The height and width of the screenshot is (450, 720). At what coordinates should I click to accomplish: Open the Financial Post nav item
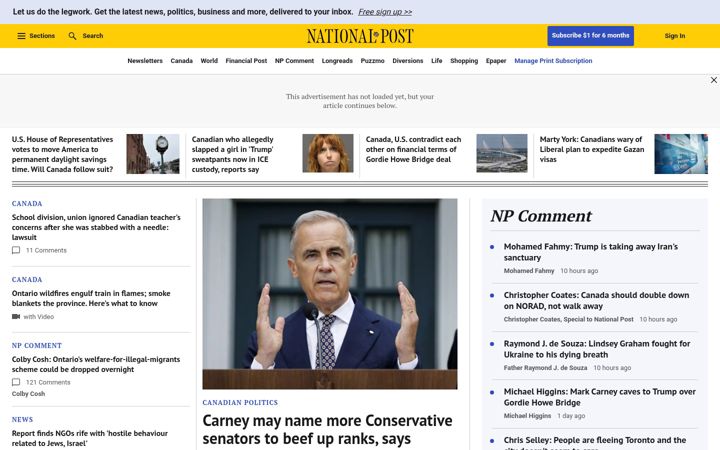click(246, 61)
